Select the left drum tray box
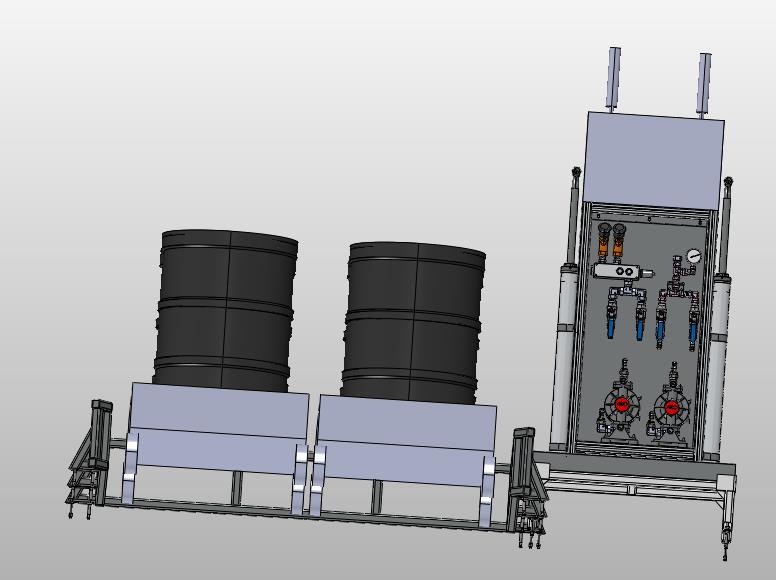 coord(218,426)
